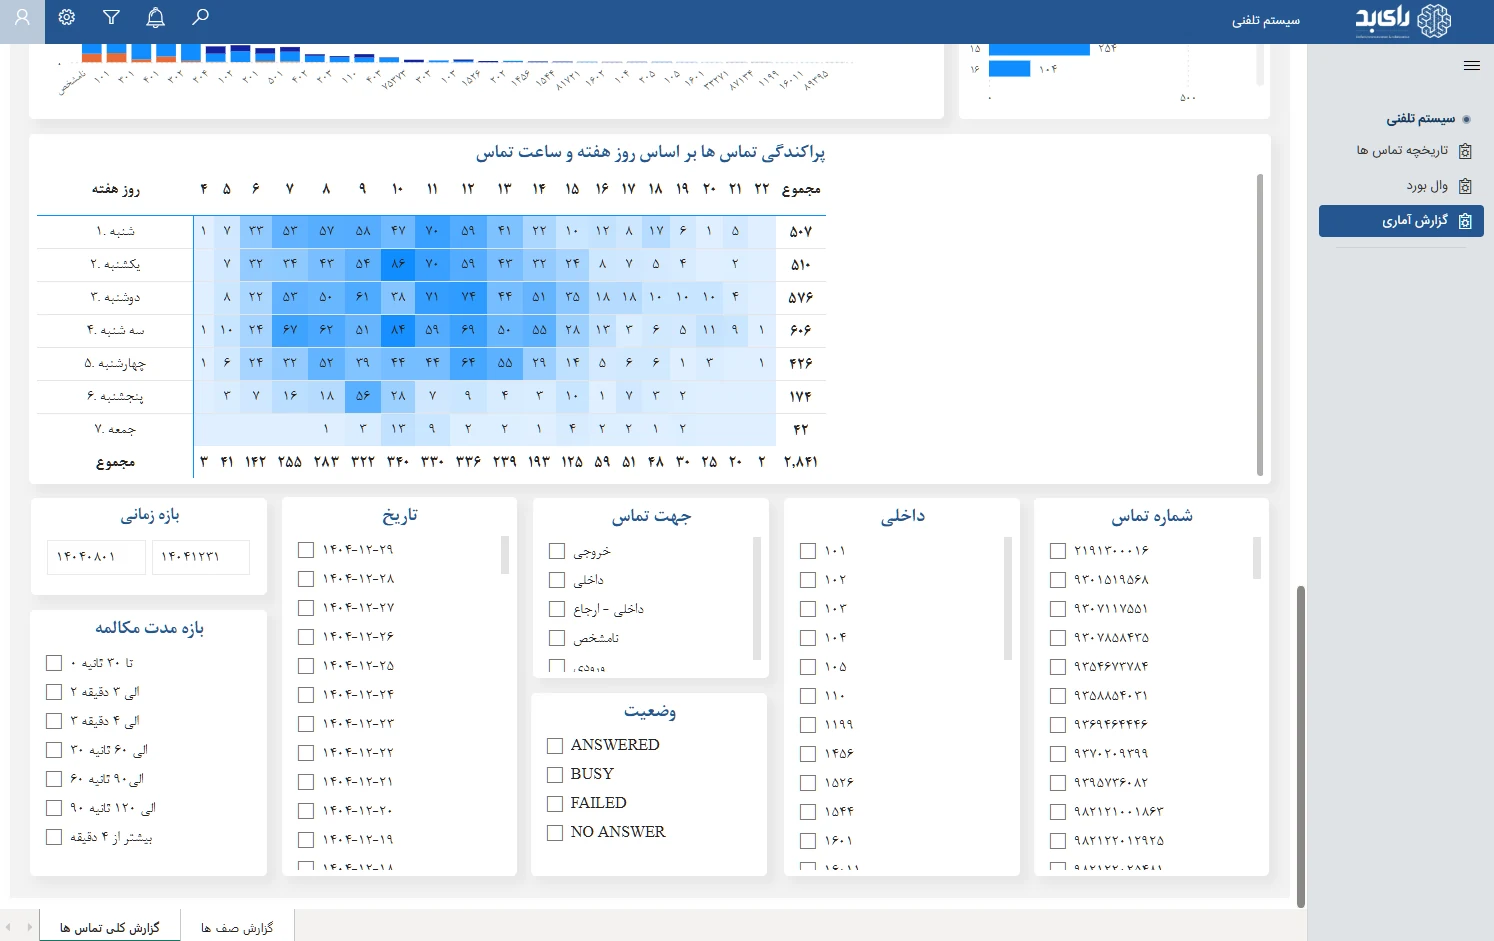Click the heatmap cell with value ۸۶
This screenshot has height=941, width=1494.
[x=398, y=264]
